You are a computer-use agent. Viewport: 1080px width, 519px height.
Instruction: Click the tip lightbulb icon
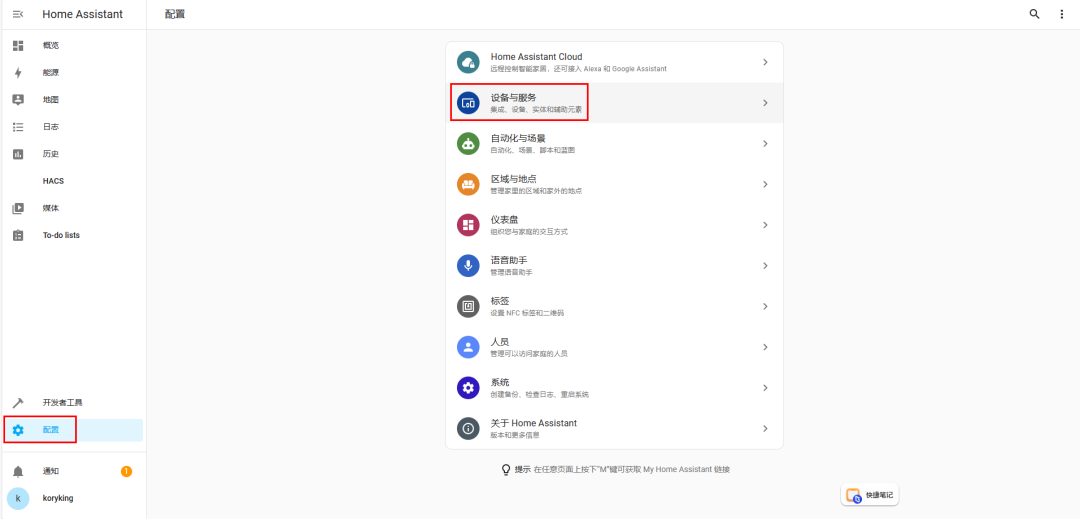[x=506, y=469]
